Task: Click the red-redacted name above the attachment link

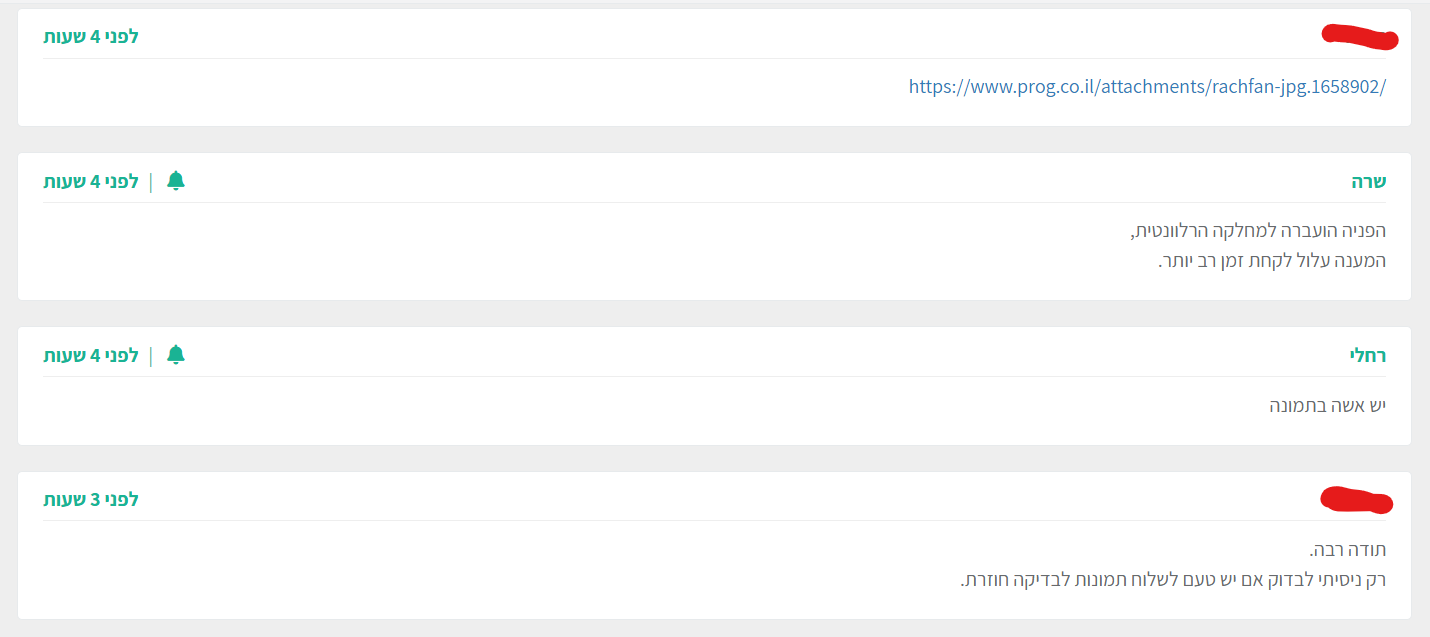Action: (1359, 37)
